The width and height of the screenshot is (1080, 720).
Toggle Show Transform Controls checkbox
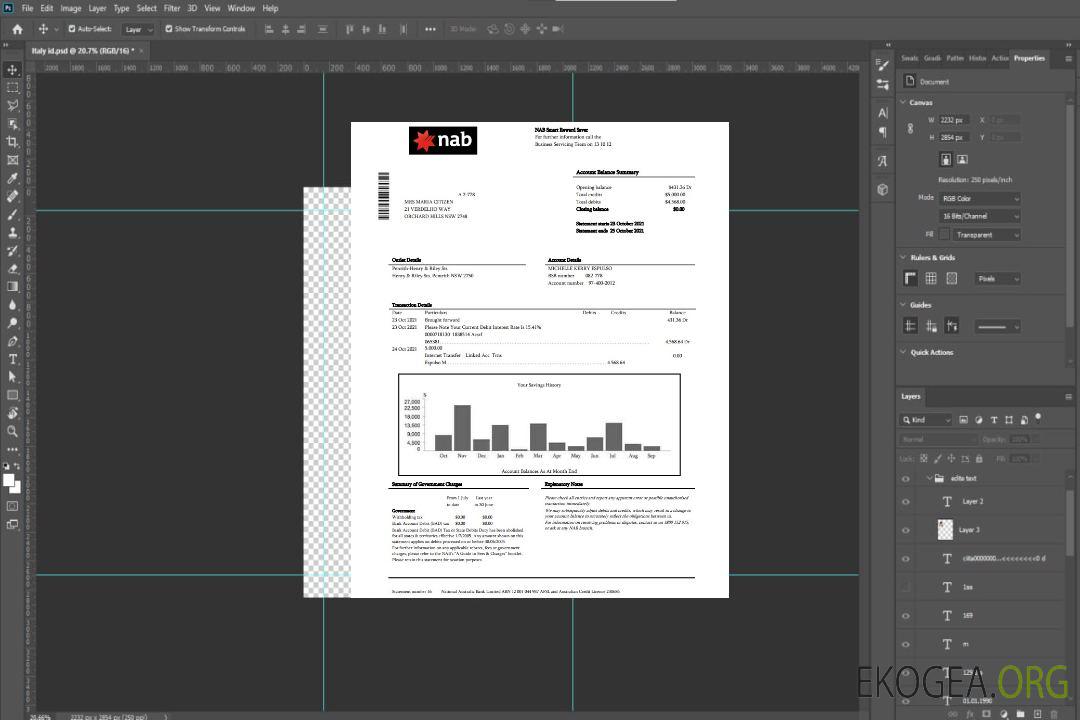point(169,29)
